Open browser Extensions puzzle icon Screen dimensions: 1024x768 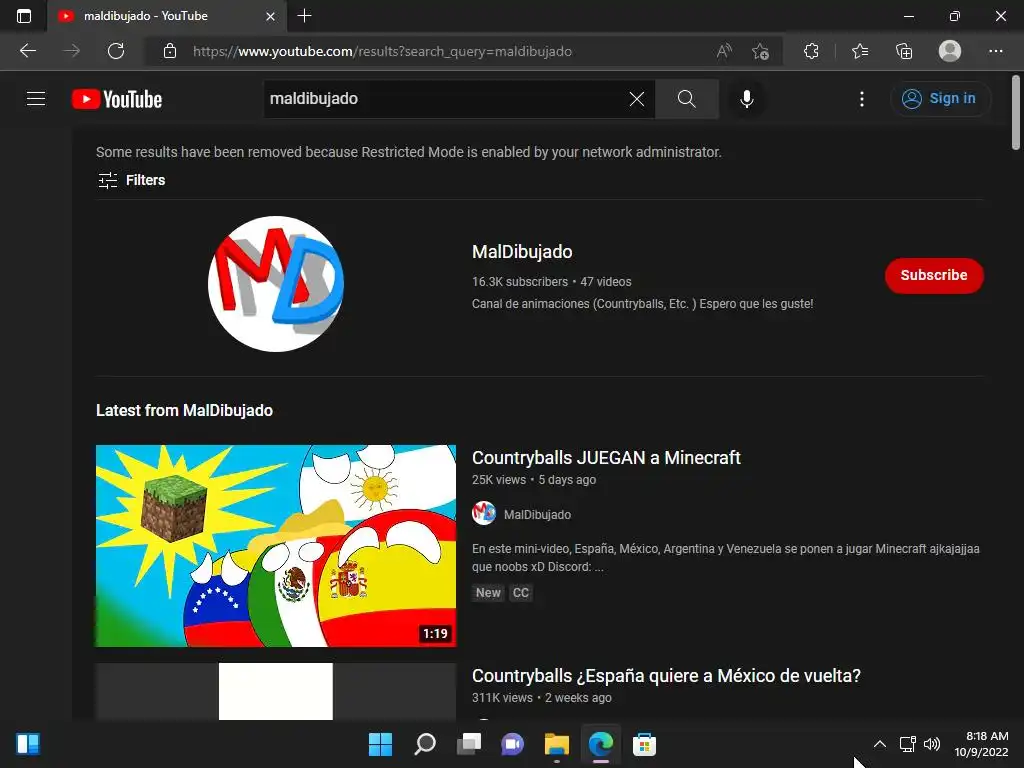click(x=811, y=51)
